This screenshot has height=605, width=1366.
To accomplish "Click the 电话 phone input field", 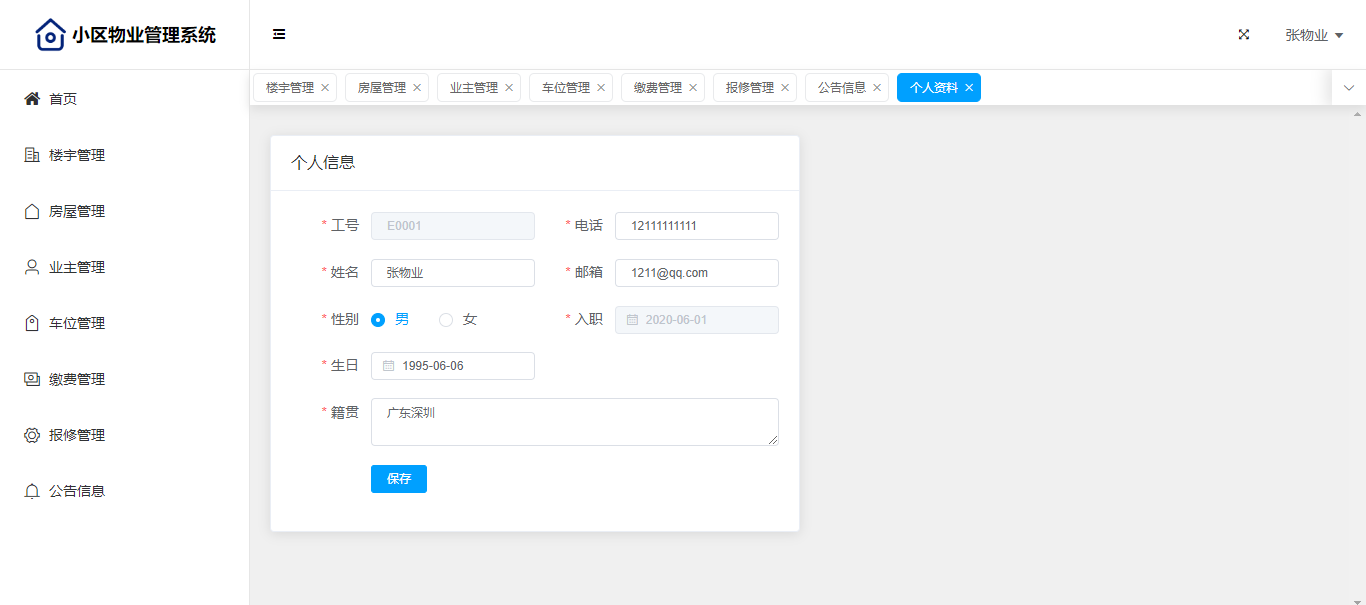I will (x=696, y=226).
